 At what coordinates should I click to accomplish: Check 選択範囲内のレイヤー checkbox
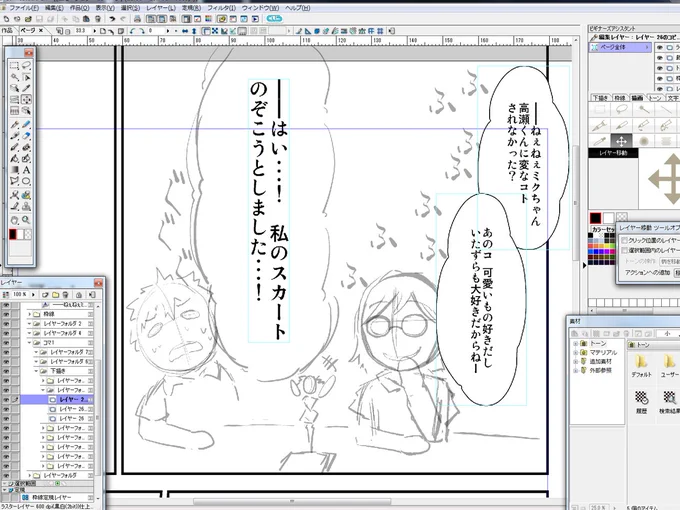[624, 250]
